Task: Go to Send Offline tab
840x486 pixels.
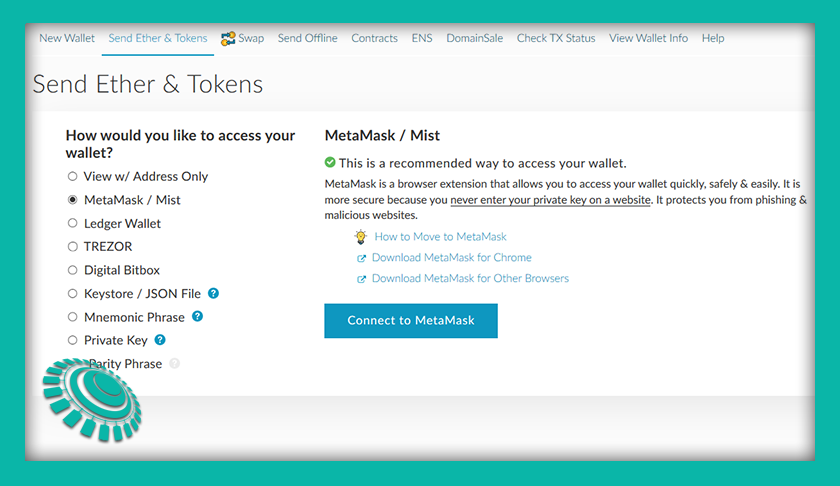Action: pyautogui.click(x=308, y=38)
